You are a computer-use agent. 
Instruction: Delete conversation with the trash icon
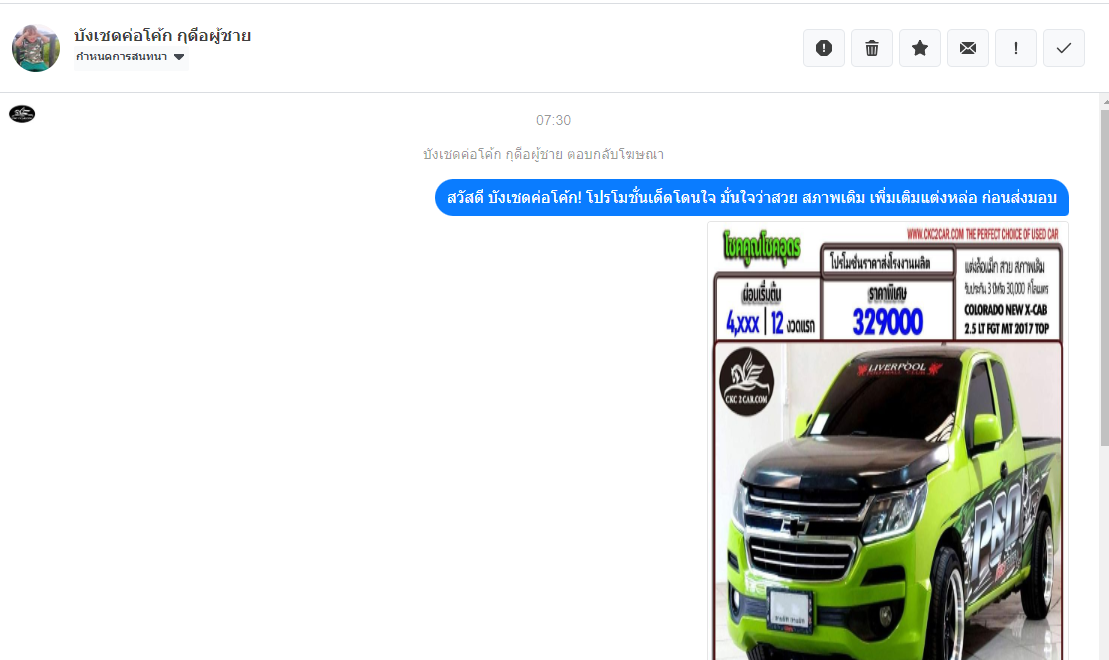(871, 48)
